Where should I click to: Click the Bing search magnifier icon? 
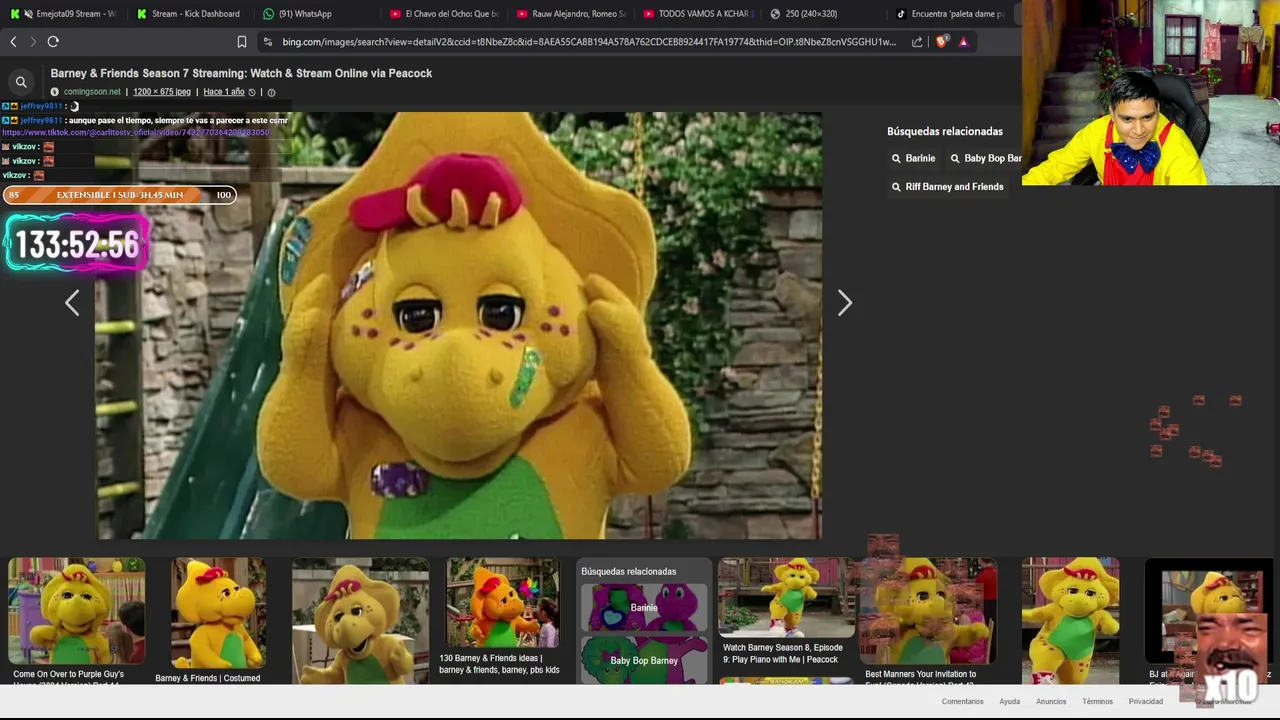[x=21, y=82]
